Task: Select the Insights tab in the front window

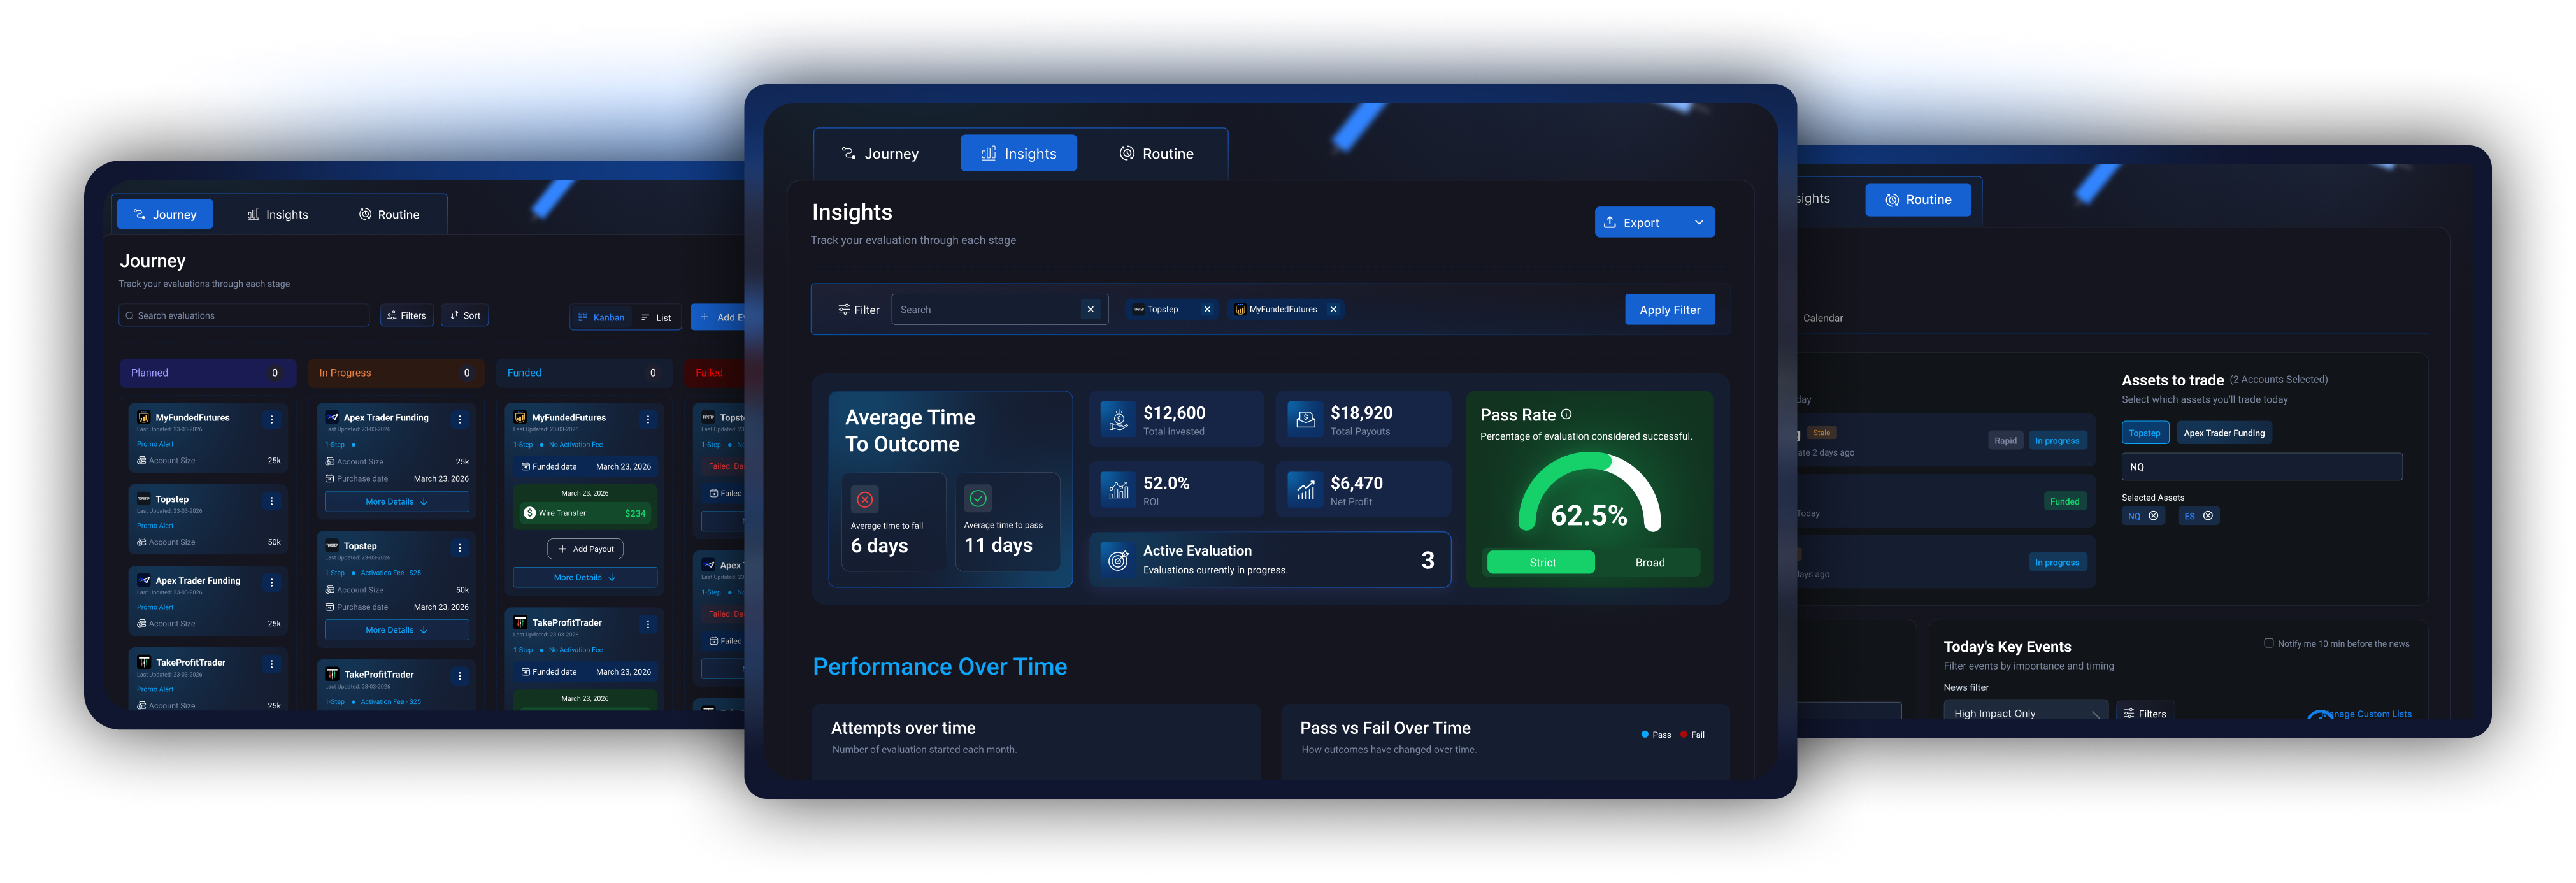Action: [x=1018, y=154]
